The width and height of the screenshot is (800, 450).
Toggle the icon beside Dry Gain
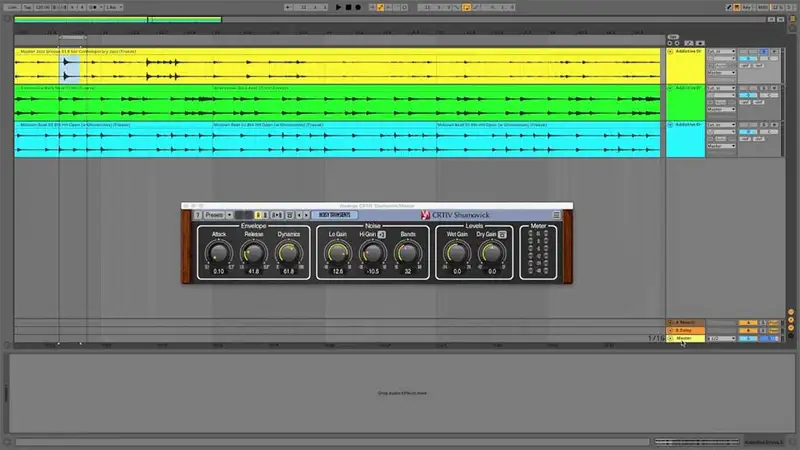click(502, 234)
